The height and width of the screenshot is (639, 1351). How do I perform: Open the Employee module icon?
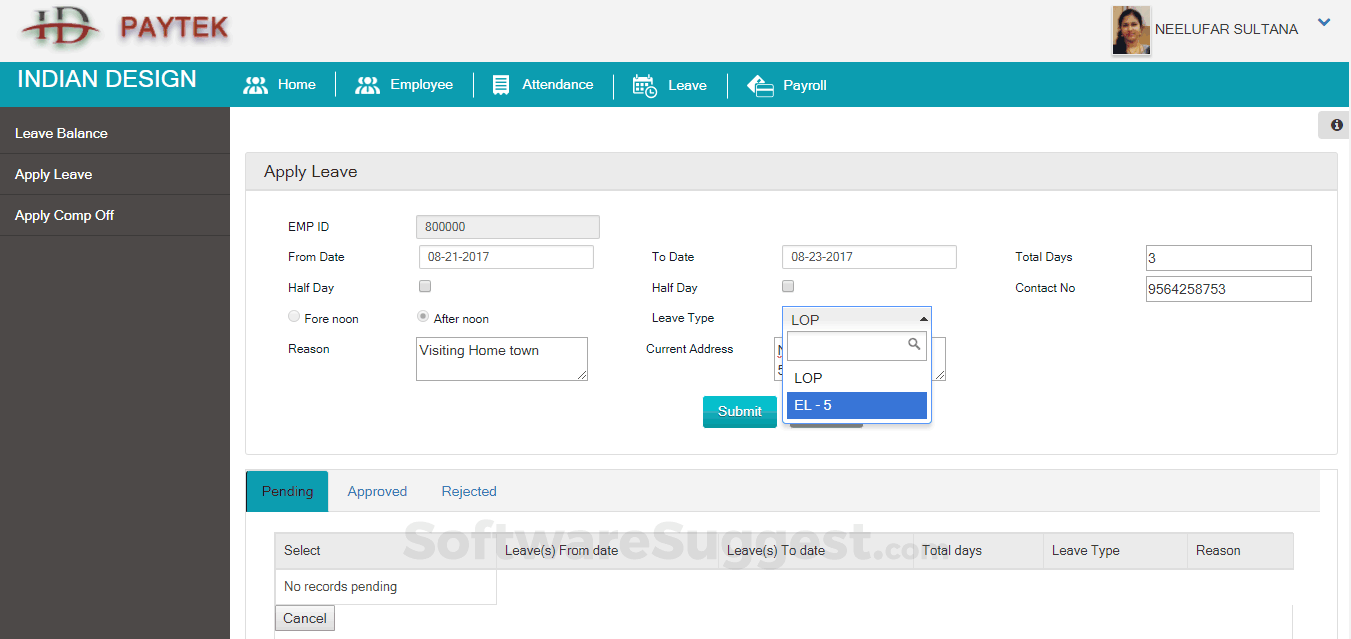pos(367,85)
